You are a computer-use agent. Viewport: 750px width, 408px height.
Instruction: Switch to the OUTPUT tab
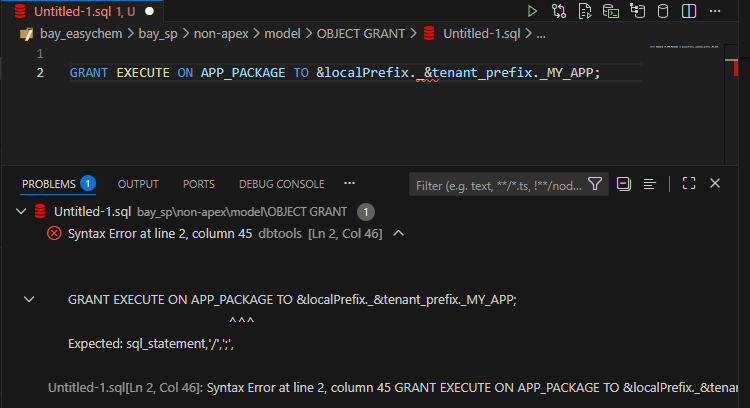[x=138, y=184]
